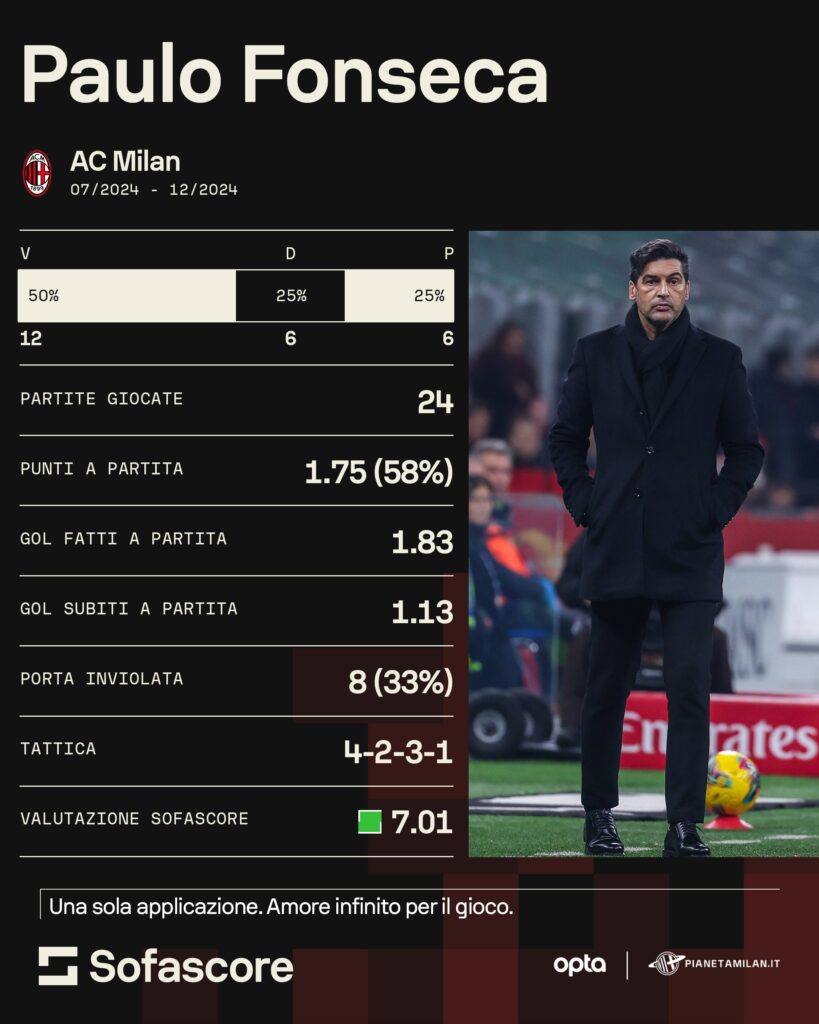Image resolution: width=819 pixels, height=1024 pixels.
Task: Select the 50% wins bar segment
Action: (x=127, y=296)
